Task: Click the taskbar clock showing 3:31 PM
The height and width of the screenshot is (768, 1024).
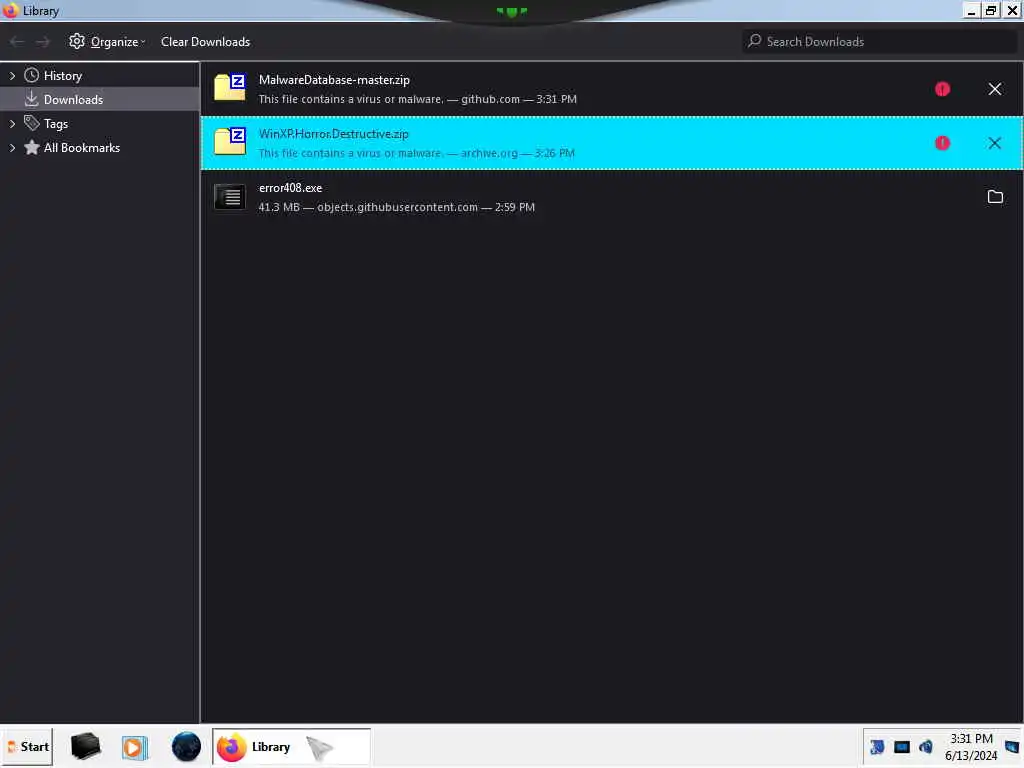Action: coord(971,747)
